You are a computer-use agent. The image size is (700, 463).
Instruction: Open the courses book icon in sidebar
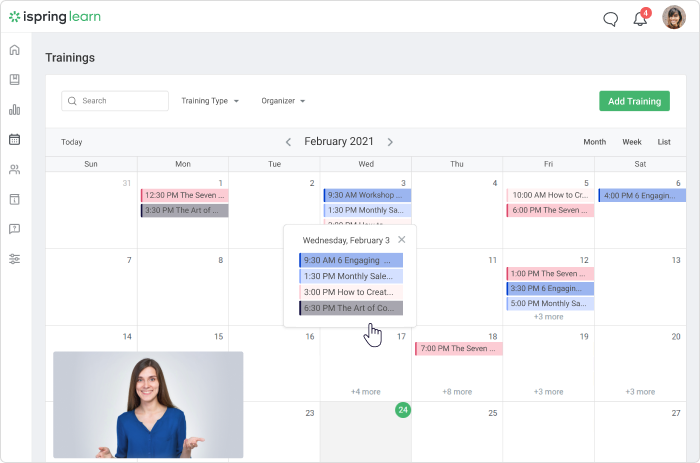click(14, 79)
